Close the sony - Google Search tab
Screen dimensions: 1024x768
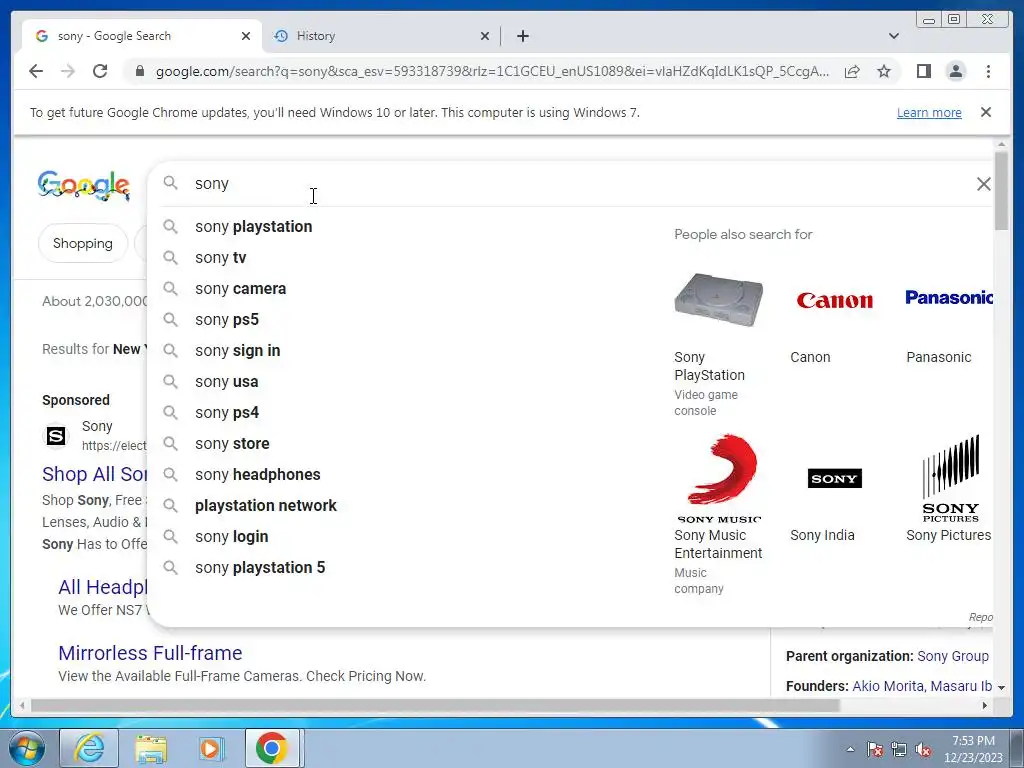tap(246, 36)
